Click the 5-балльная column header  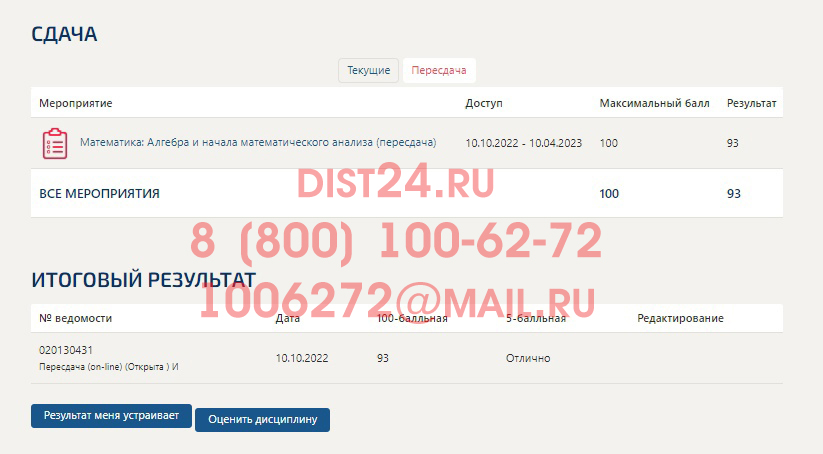pos(536,318)
